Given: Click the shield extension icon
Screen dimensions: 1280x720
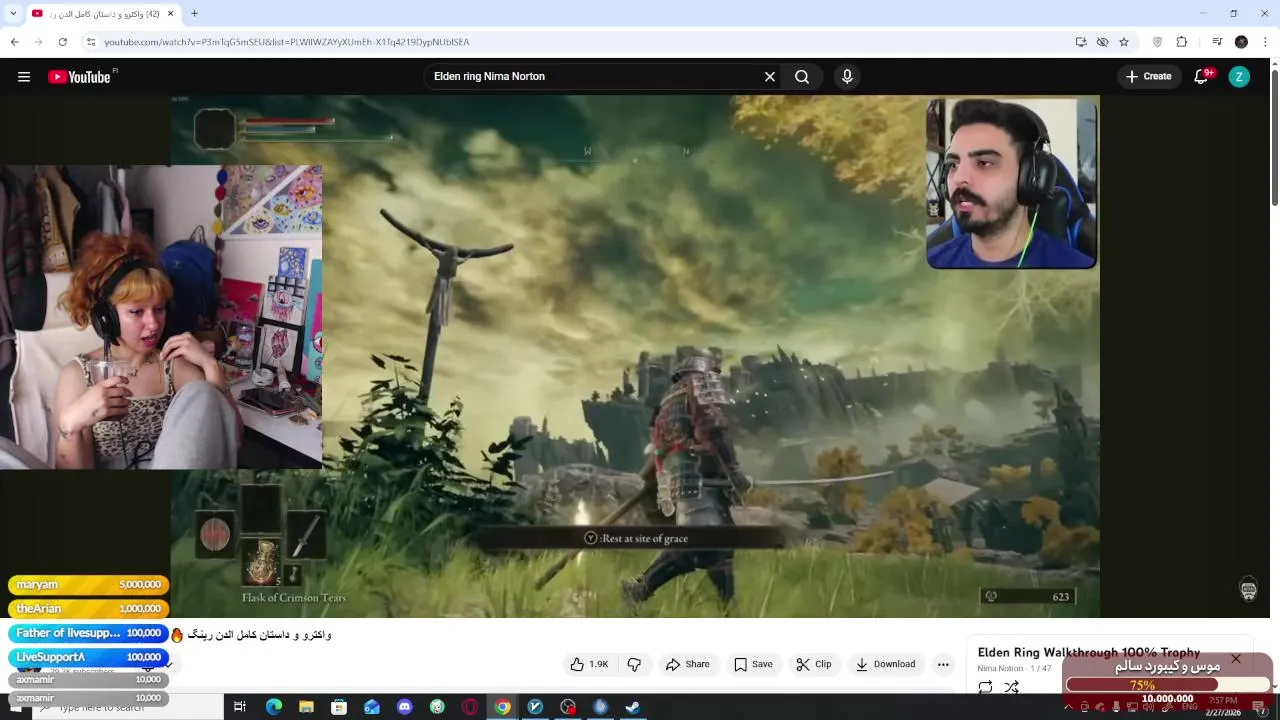Looking at the screenshot, I should pyautogui.click(x=1157, y=42).
